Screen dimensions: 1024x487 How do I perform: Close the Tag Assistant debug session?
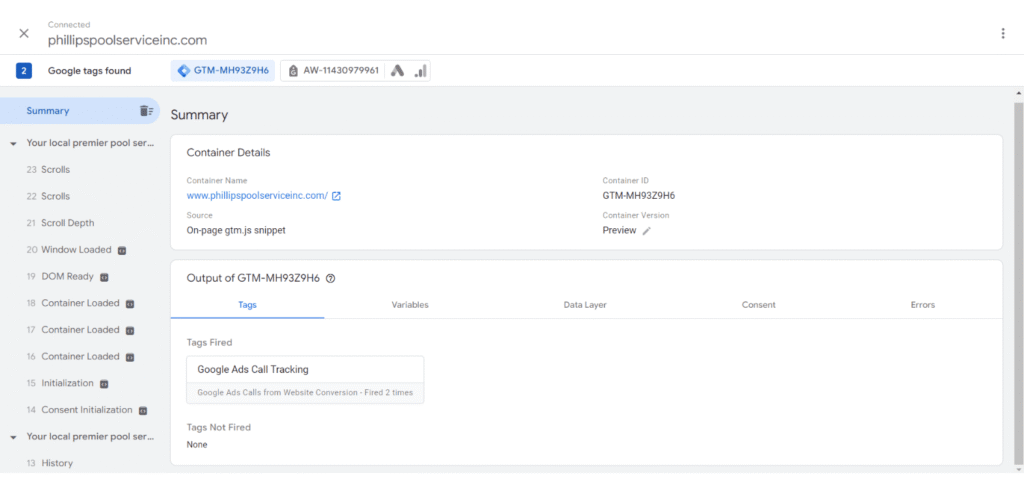pyautogui.click(x=24, y=33)
